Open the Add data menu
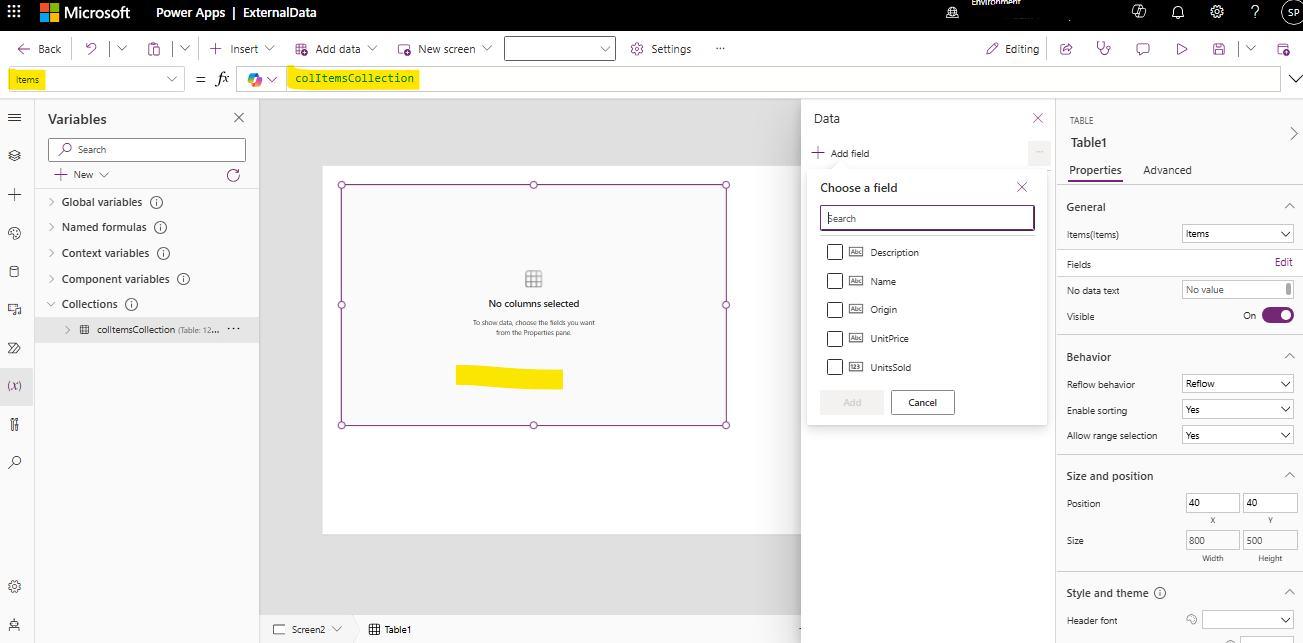The image size is (1303, 643). 336,49
